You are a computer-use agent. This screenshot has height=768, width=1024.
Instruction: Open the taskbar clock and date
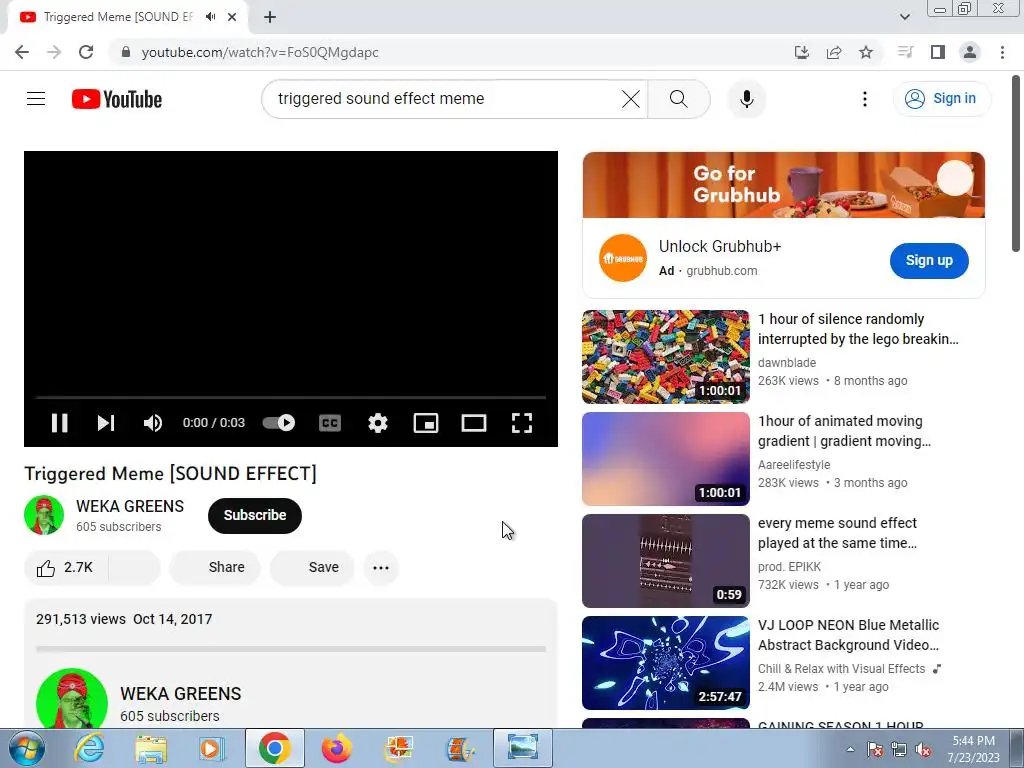click(x=973, y=749)
